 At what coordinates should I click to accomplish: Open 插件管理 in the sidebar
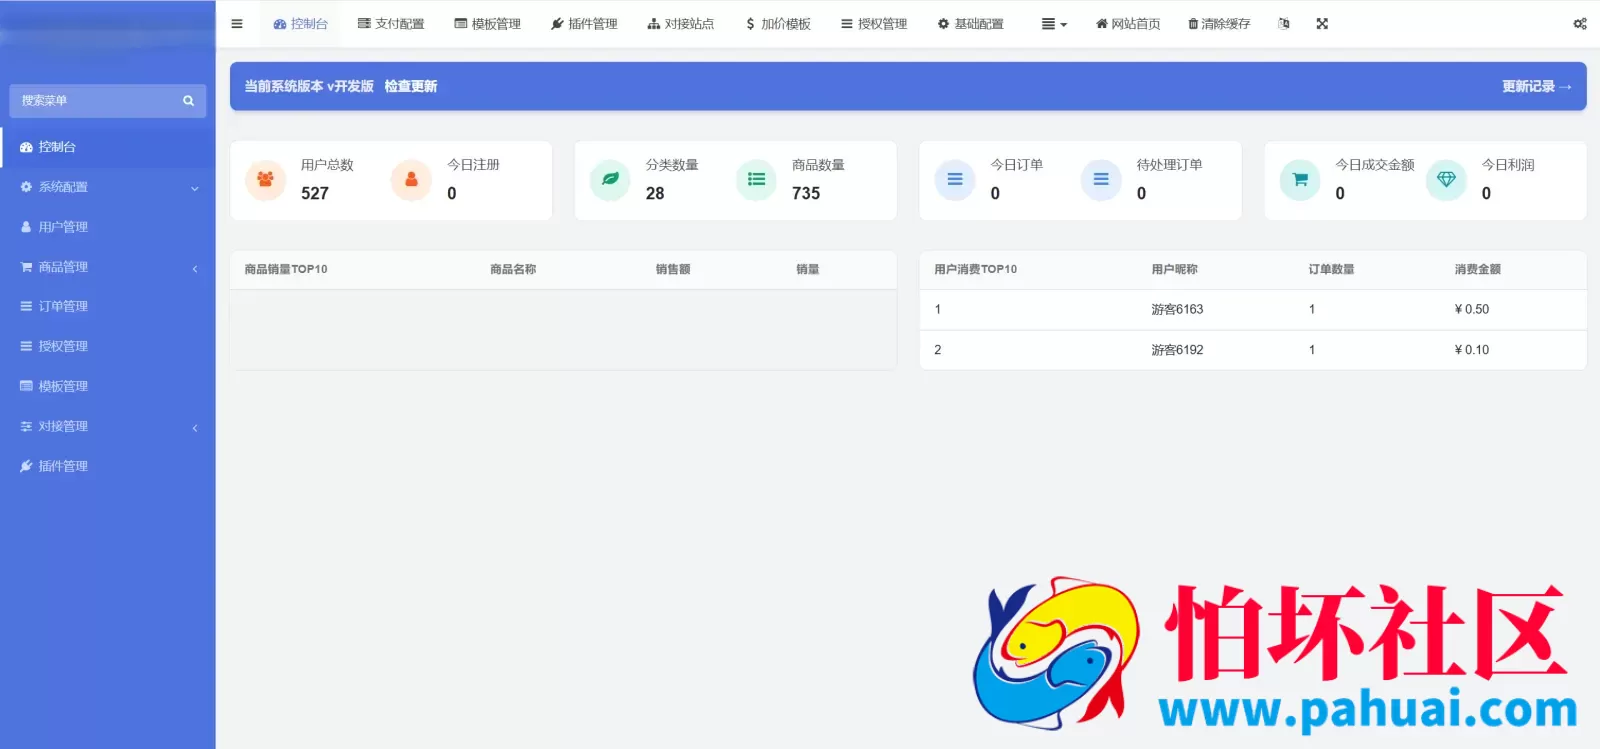point(108,466)
